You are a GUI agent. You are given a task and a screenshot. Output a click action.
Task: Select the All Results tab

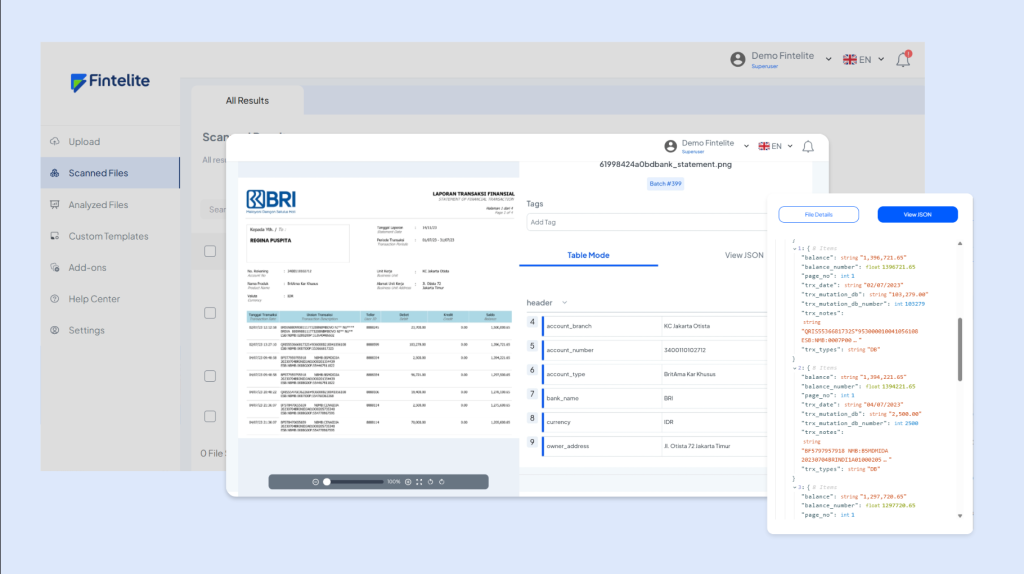point(247,101)
